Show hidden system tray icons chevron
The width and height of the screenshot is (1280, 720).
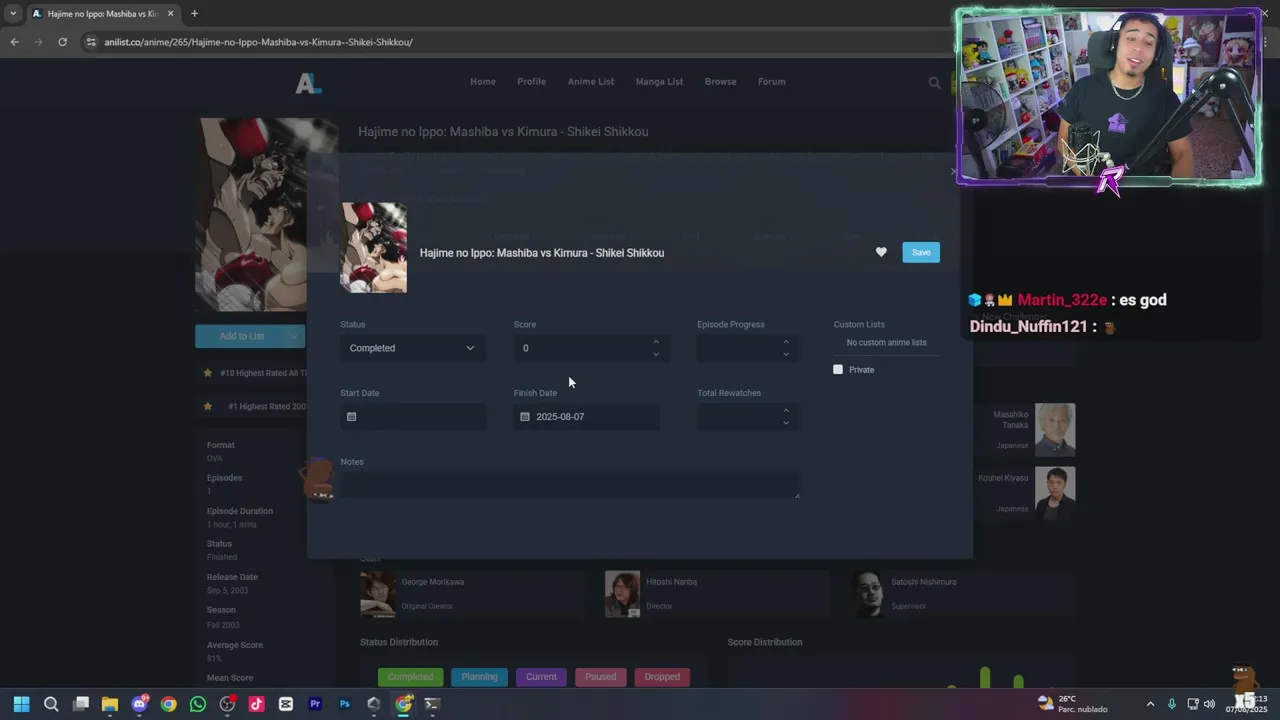(1150, 704)
